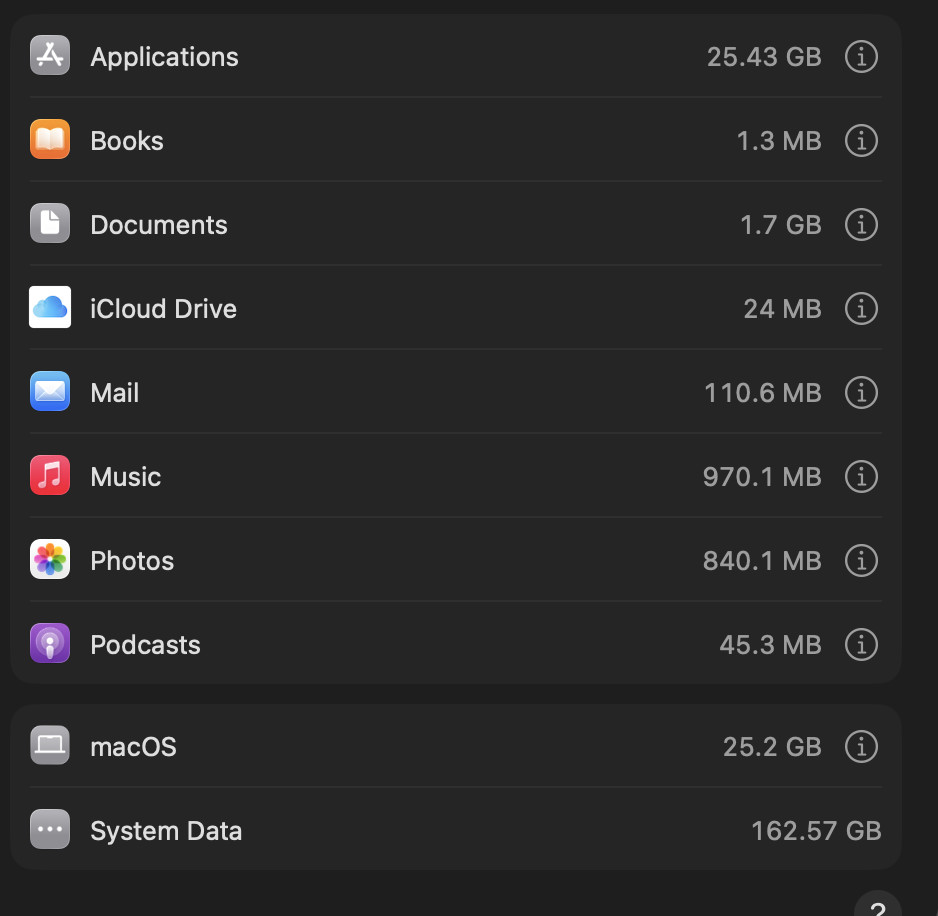
Task: View iCloud Drive storage info
Action: pyautogui.click(x=861, y=308)
